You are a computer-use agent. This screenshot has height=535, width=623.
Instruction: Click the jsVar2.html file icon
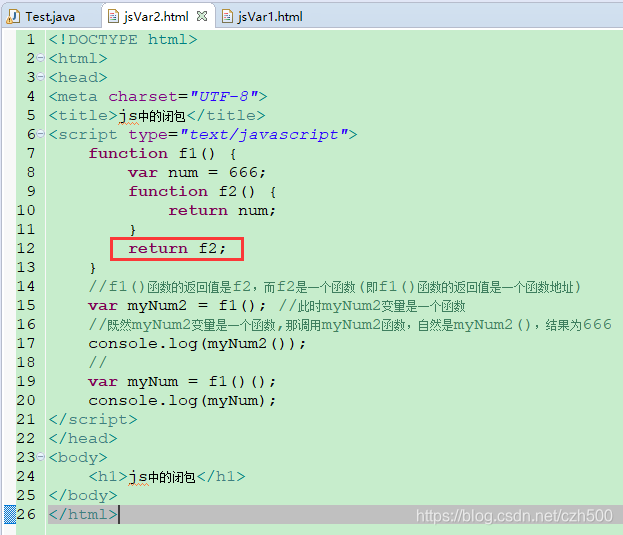click(114, 17)
